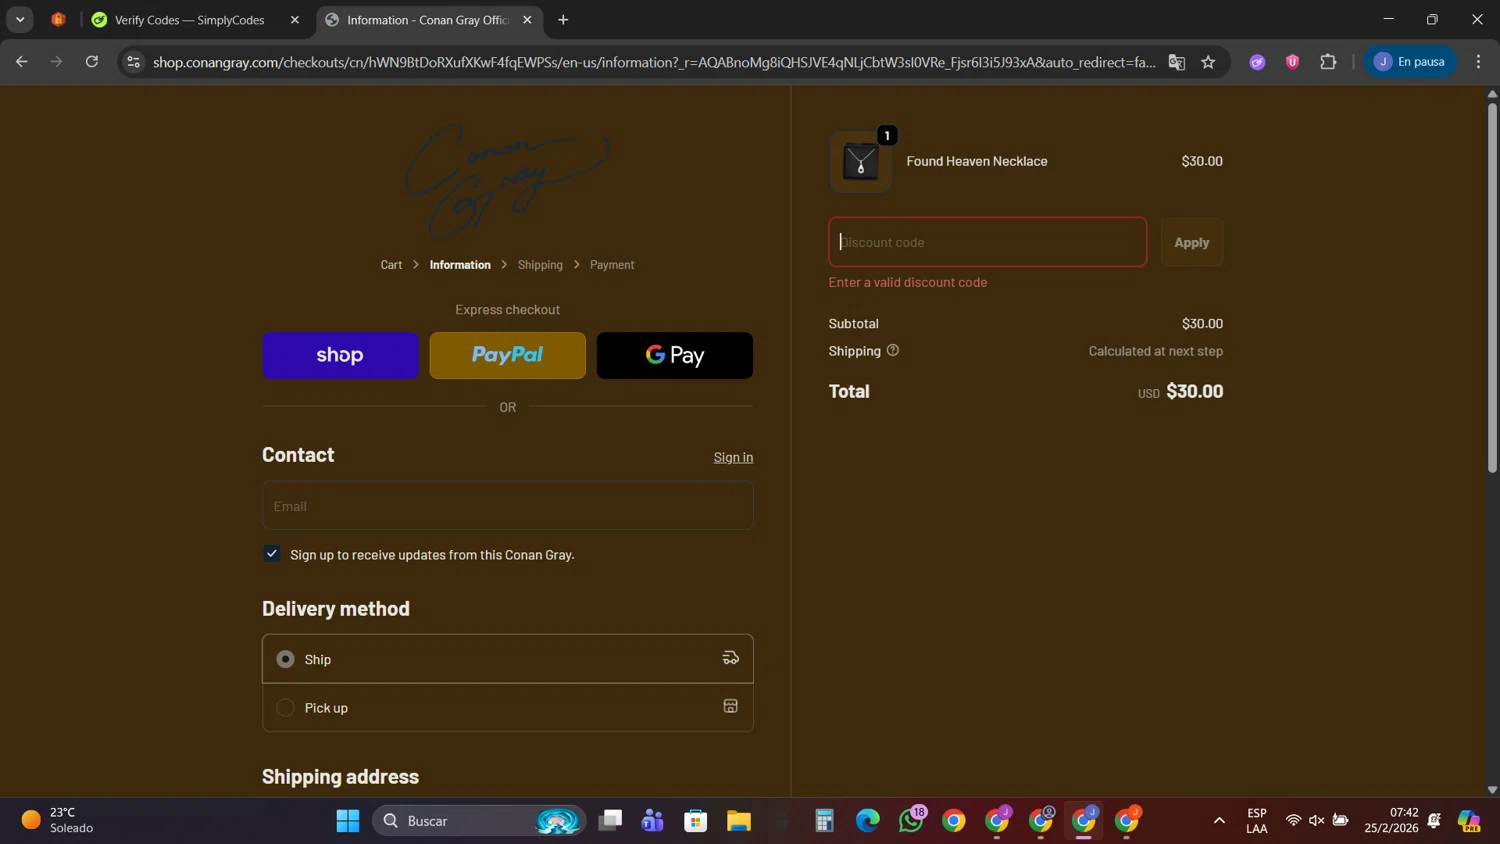Close the Information - Conan Gray tab

pos(527,20)
